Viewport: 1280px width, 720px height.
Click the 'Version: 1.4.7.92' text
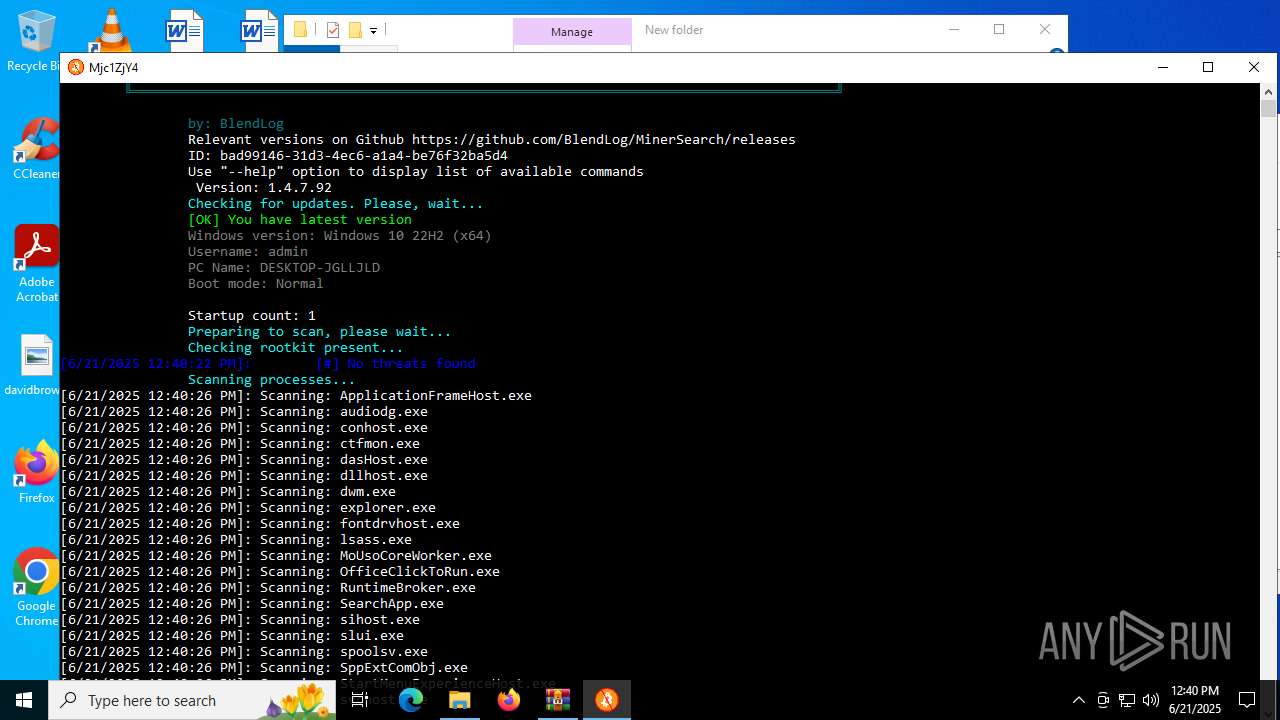click(x=264, y=188)
